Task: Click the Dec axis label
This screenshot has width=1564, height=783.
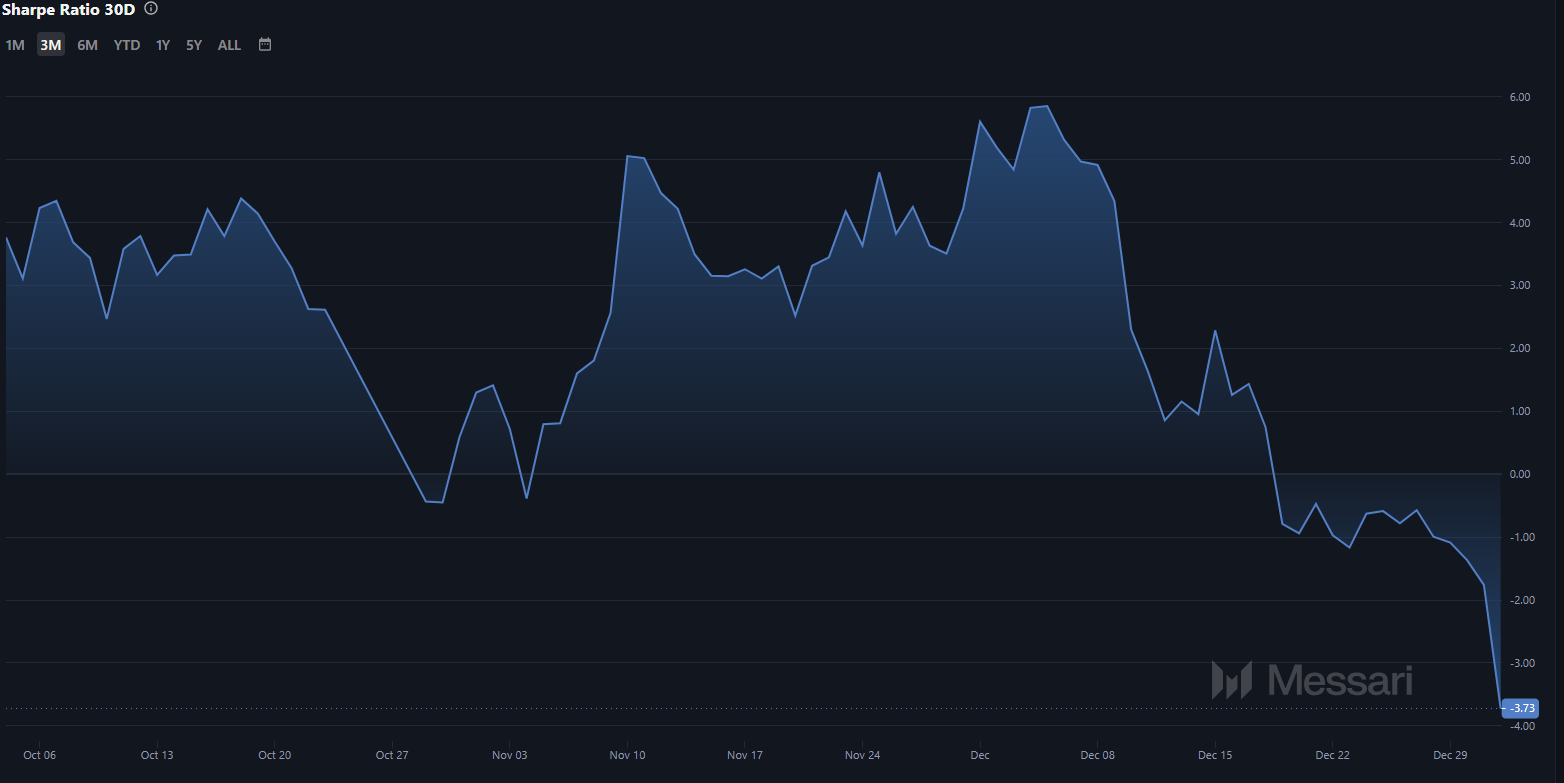Action: point(980,755)
